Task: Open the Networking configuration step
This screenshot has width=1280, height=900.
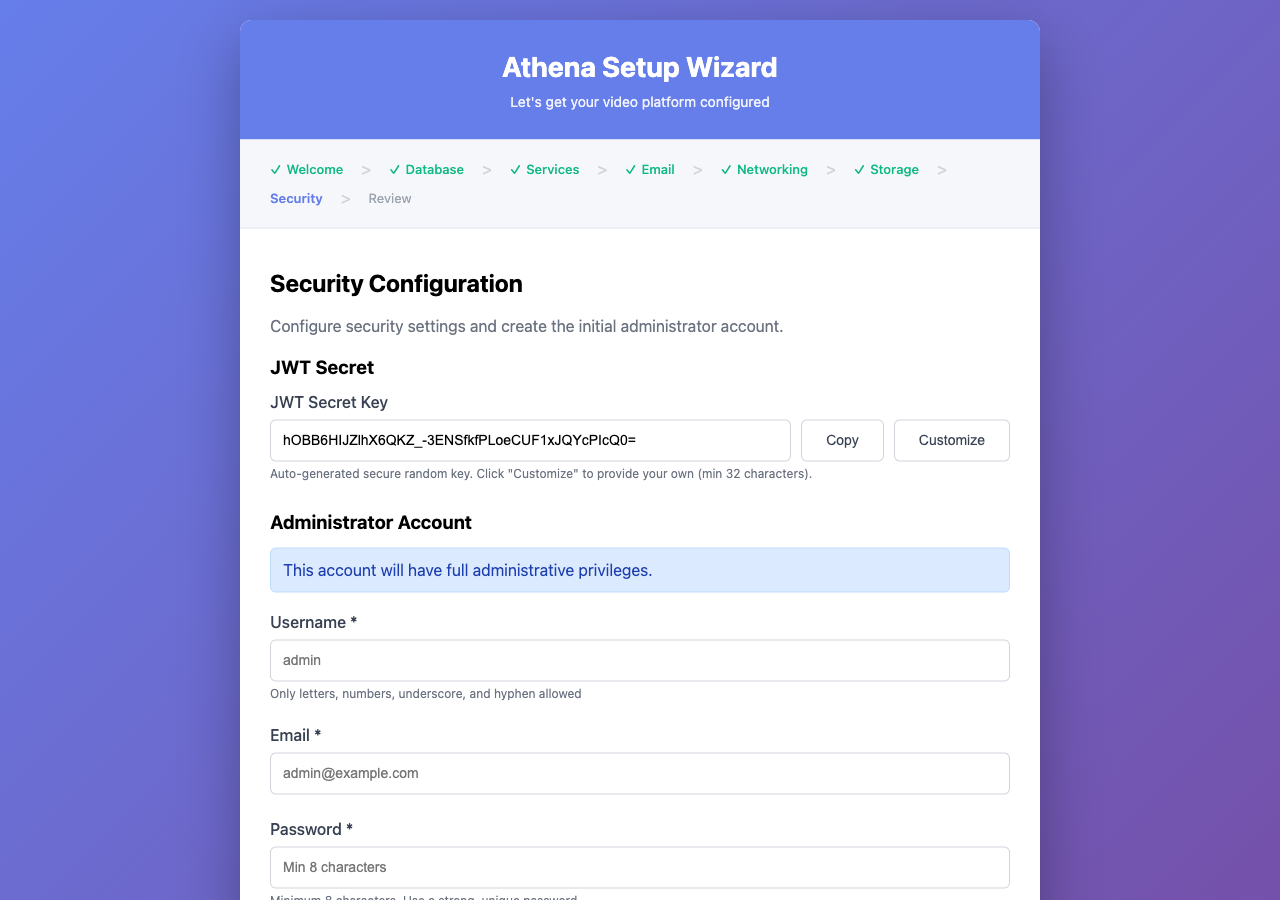Action: (772, 169)
